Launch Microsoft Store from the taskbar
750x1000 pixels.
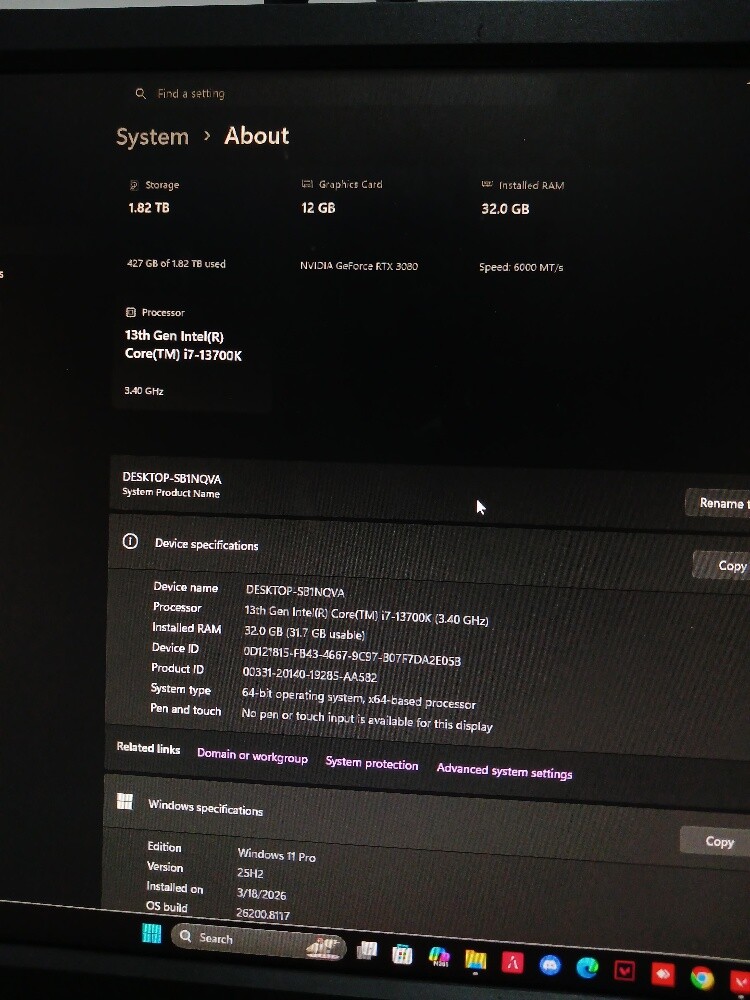tap(402, 954)
